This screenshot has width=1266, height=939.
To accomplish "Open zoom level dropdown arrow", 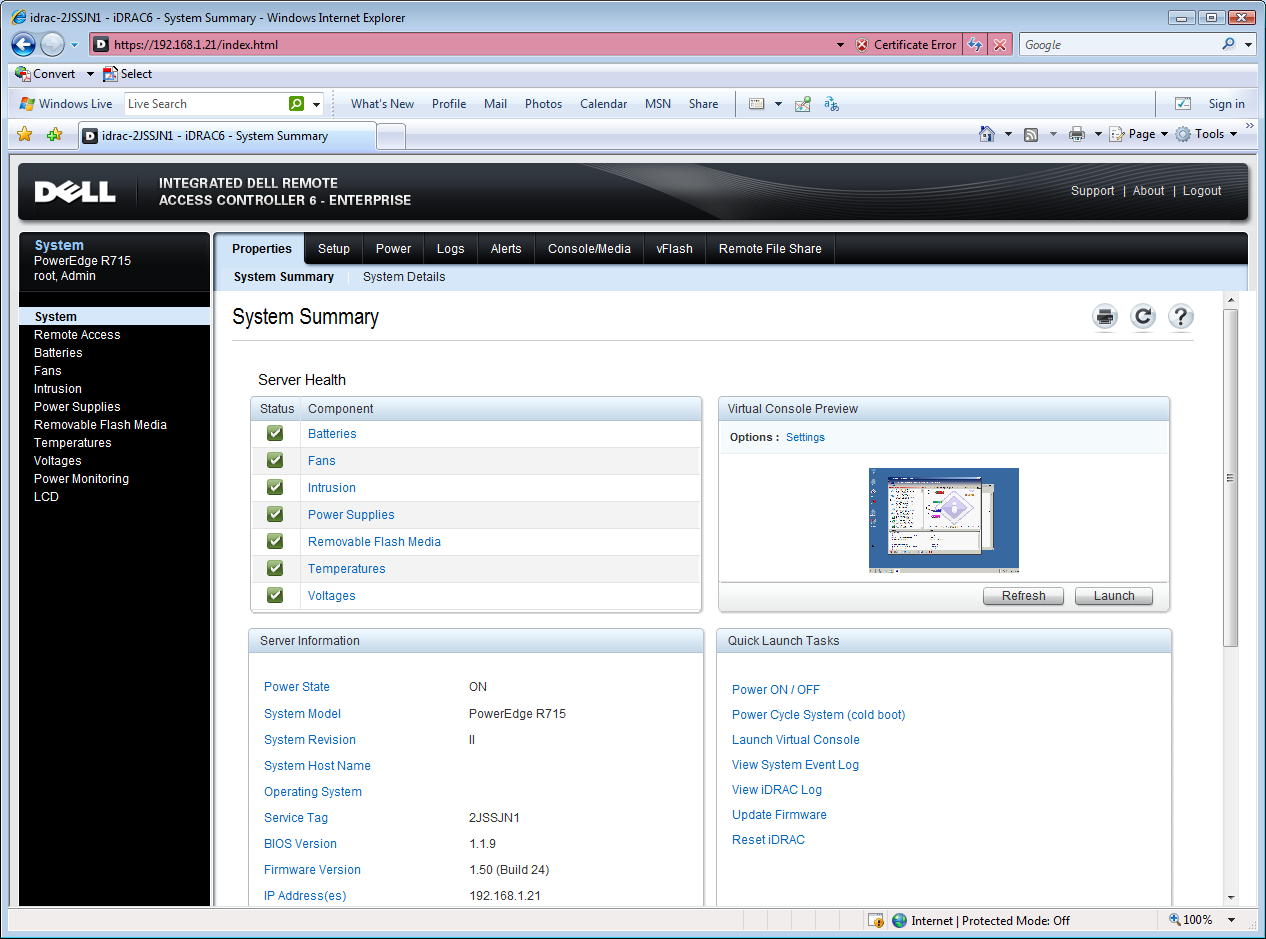I will [x=1232, y=920].
